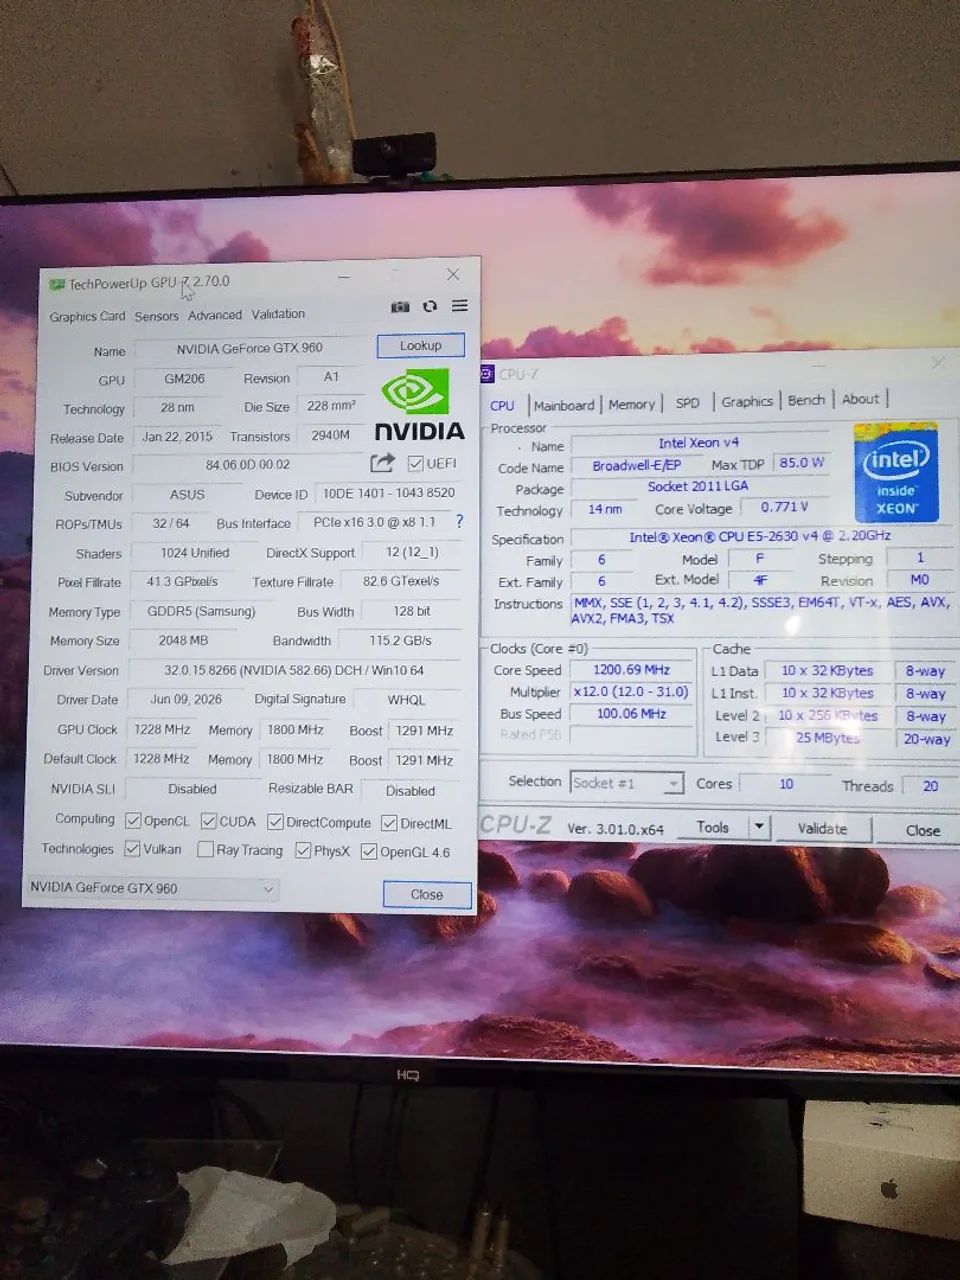The image size is (960, 1280).
Task: Click the Max TDP 85.0 W field
Action: 802,463
